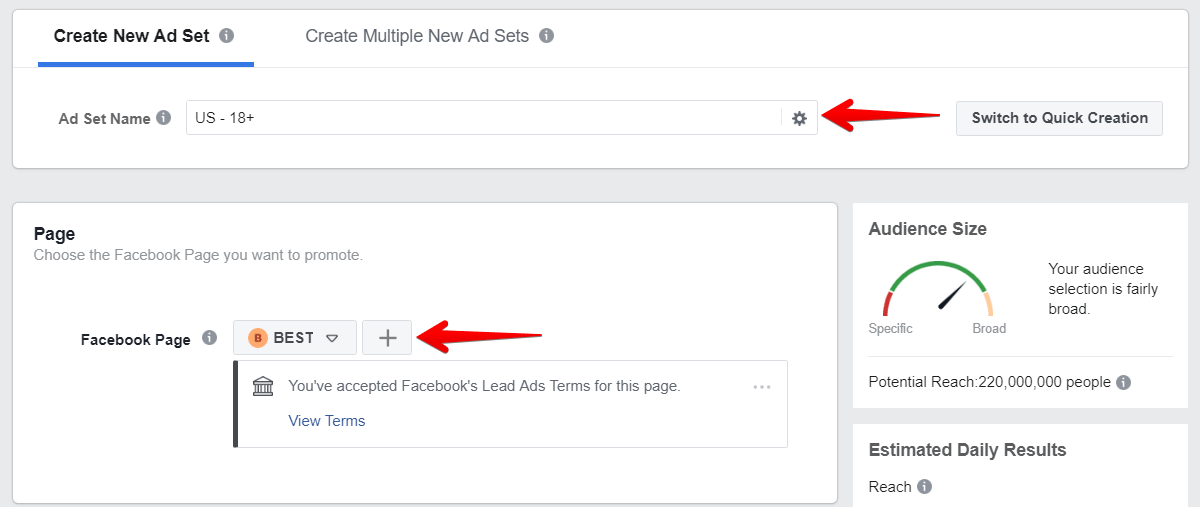1200x507 pixels.
Task: Open the View Terms link
Action: [327, 421]
